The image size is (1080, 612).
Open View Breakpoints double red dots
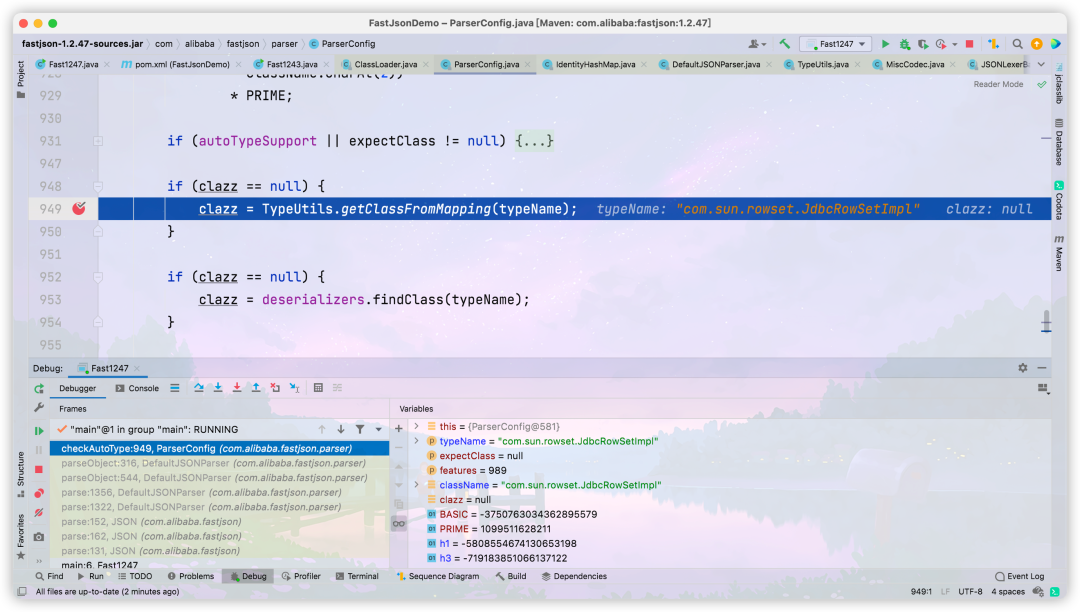click(x=39, y=492)
